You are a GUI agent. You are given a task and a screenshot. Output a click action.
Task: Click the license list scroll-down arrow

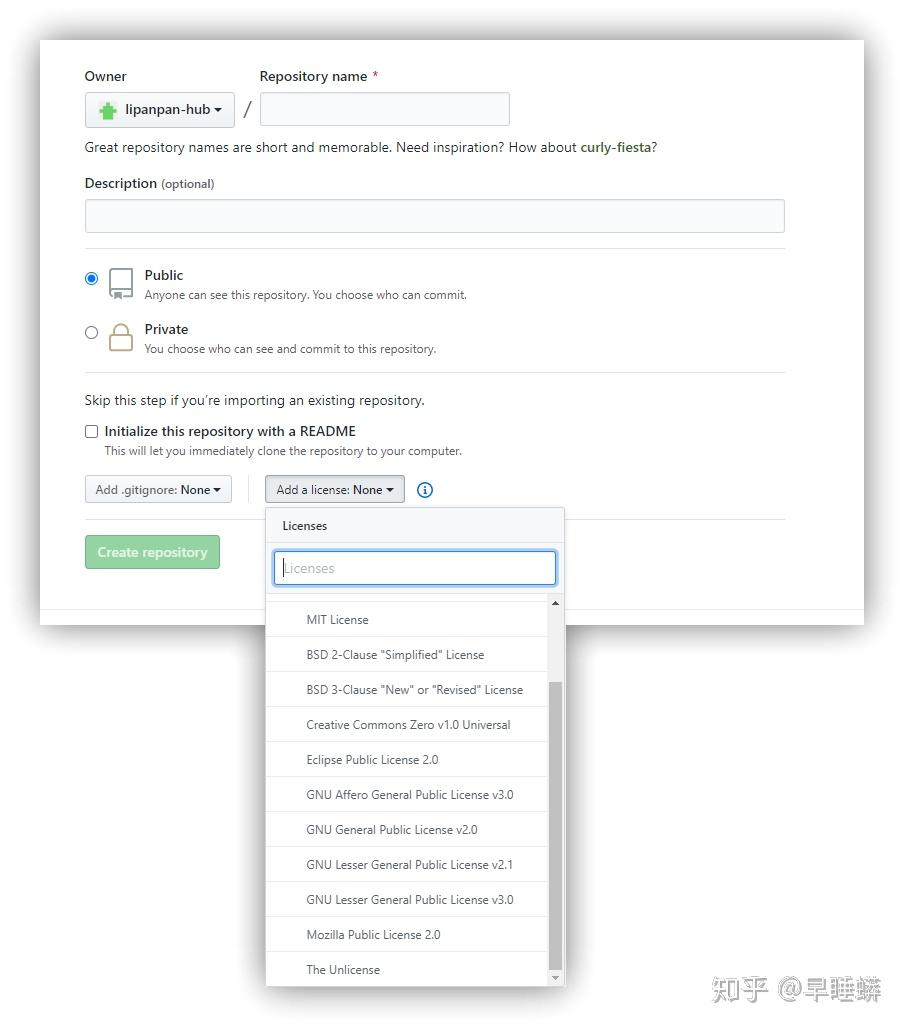coord(556,977)
